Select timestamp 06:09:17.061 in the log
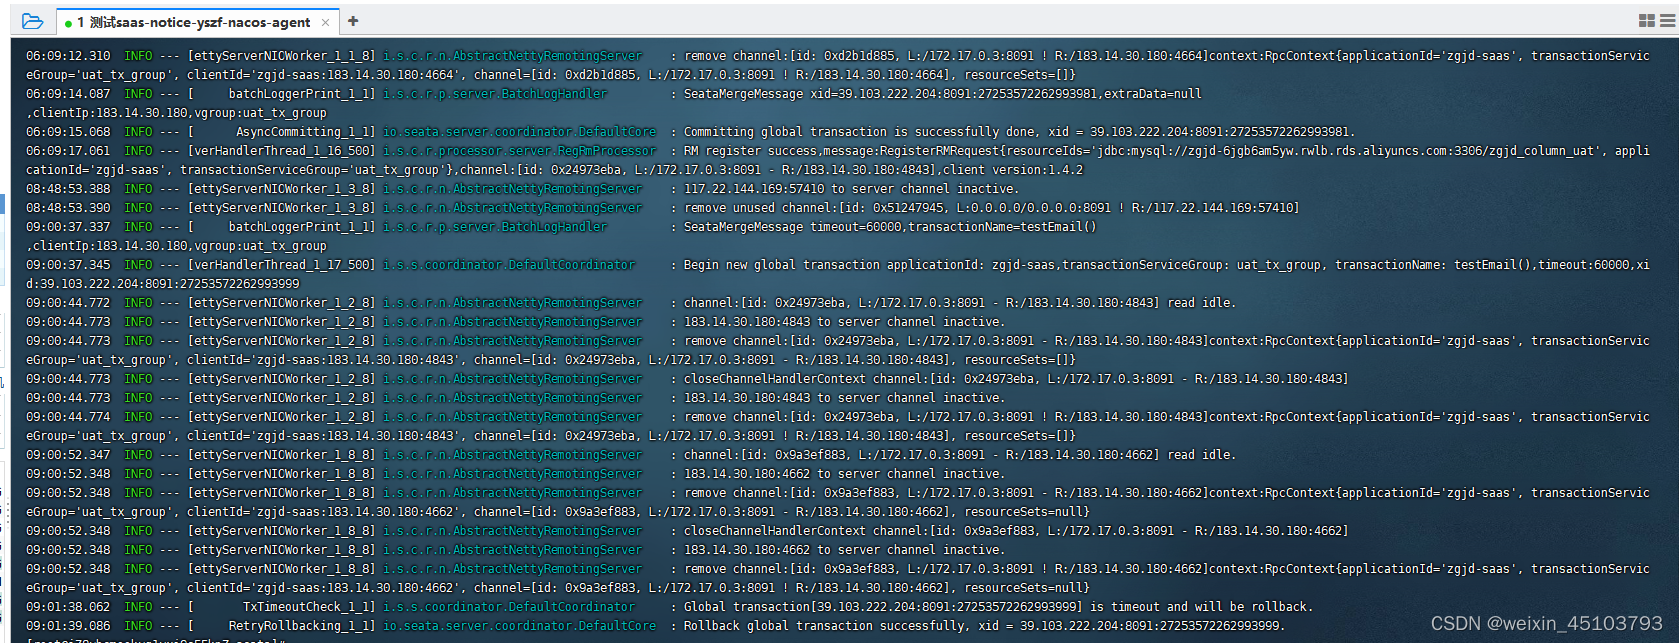The height and width of the screenshot is (643, 1679). 68,151
